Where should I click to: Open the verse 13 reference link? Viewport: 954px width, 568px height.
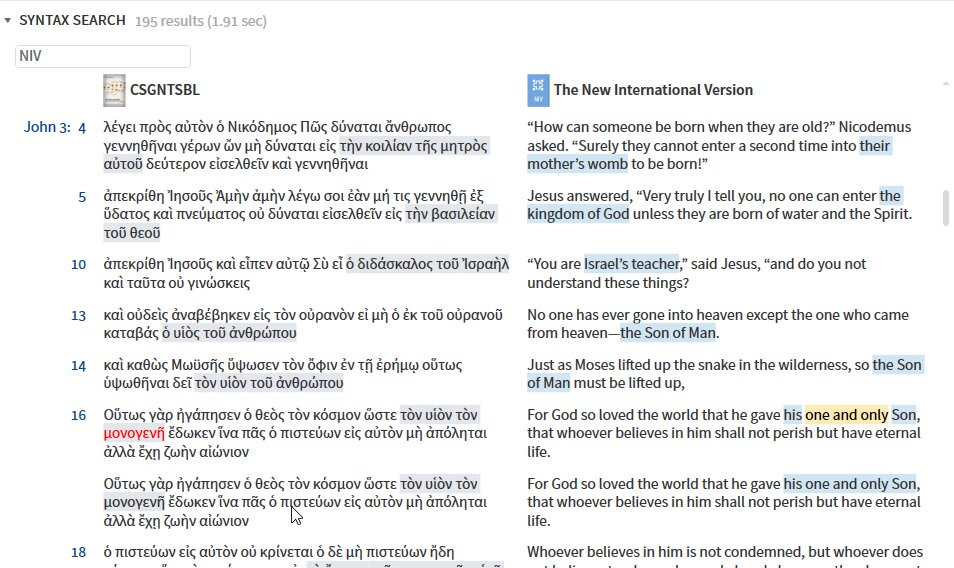(78, 316)
